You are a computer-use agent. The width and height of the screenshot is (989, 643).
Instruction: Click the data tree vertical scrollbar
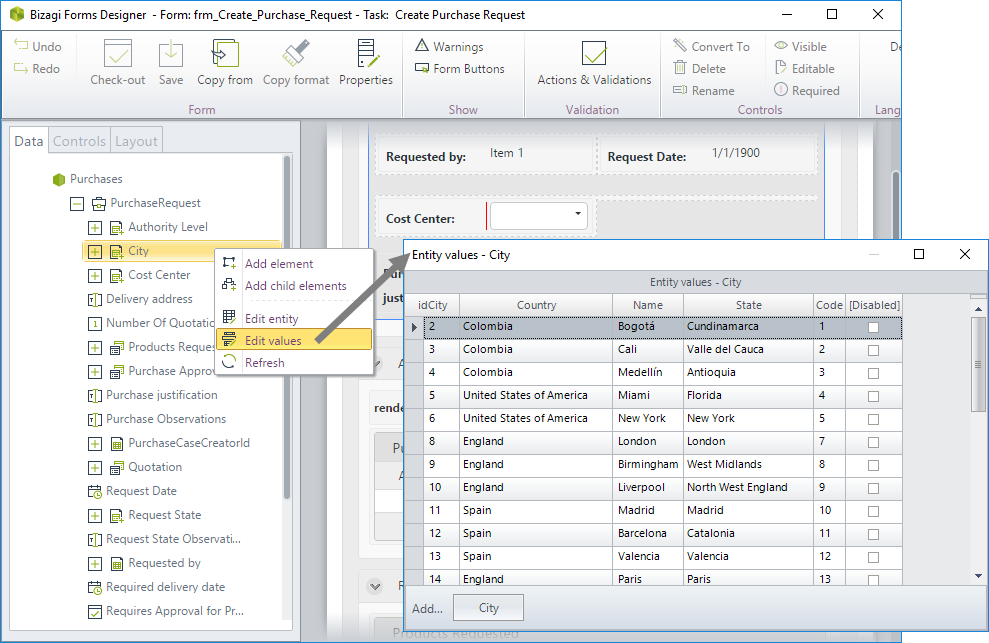pos(286,328)
